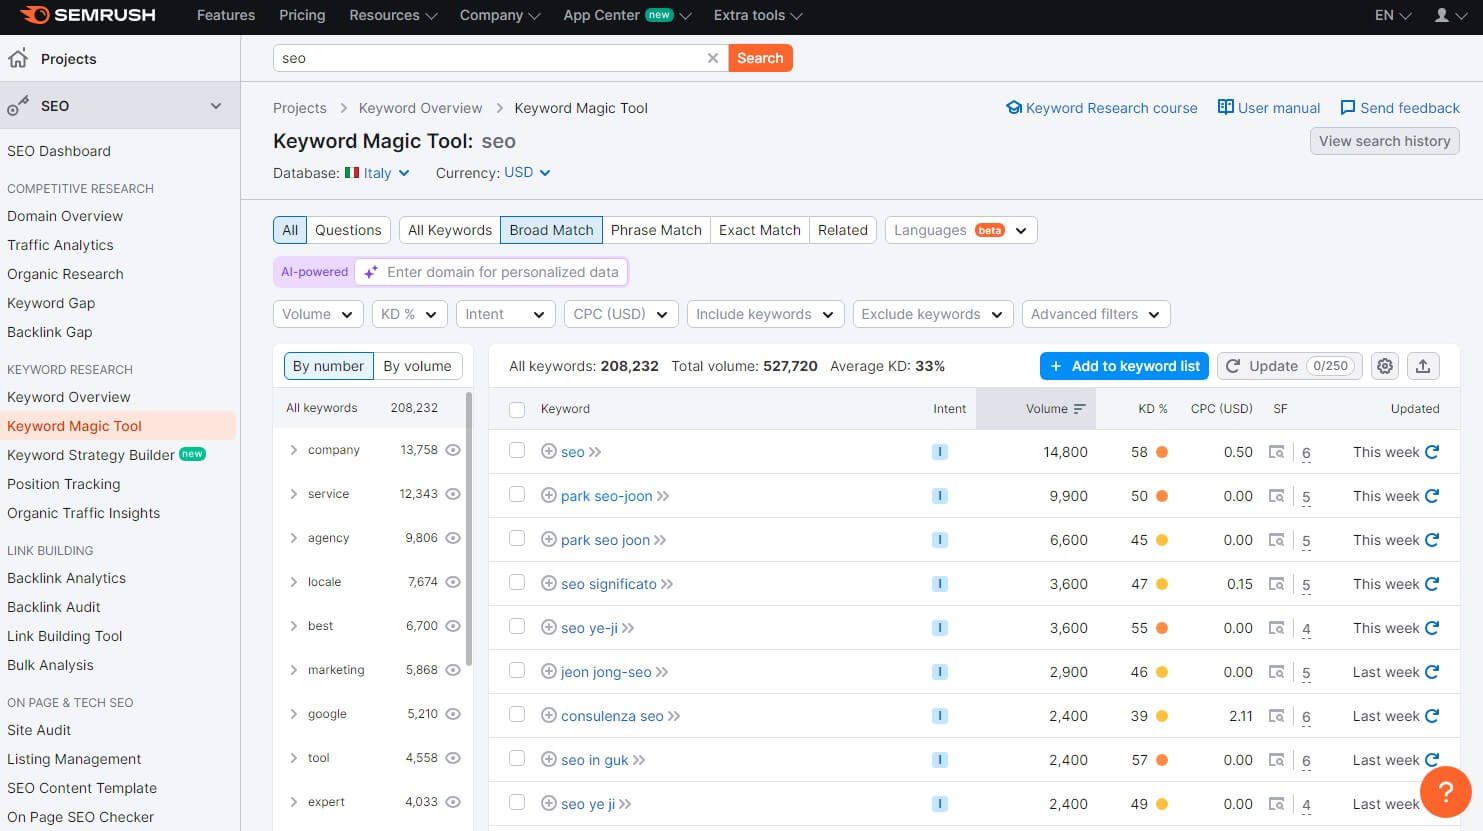Refresh 'consulenza seo' row update icon
Viewport: 1483px width, 831px height.
tap(1432, 716)
